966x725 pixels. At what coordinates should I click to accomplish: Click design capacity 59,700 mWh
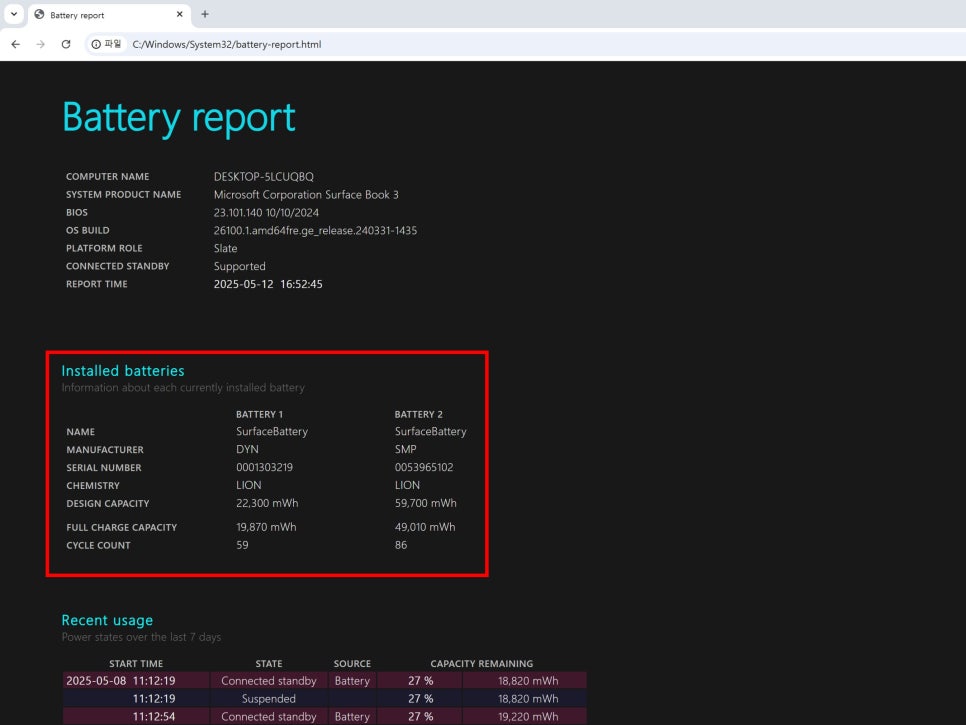pos(426,503)
